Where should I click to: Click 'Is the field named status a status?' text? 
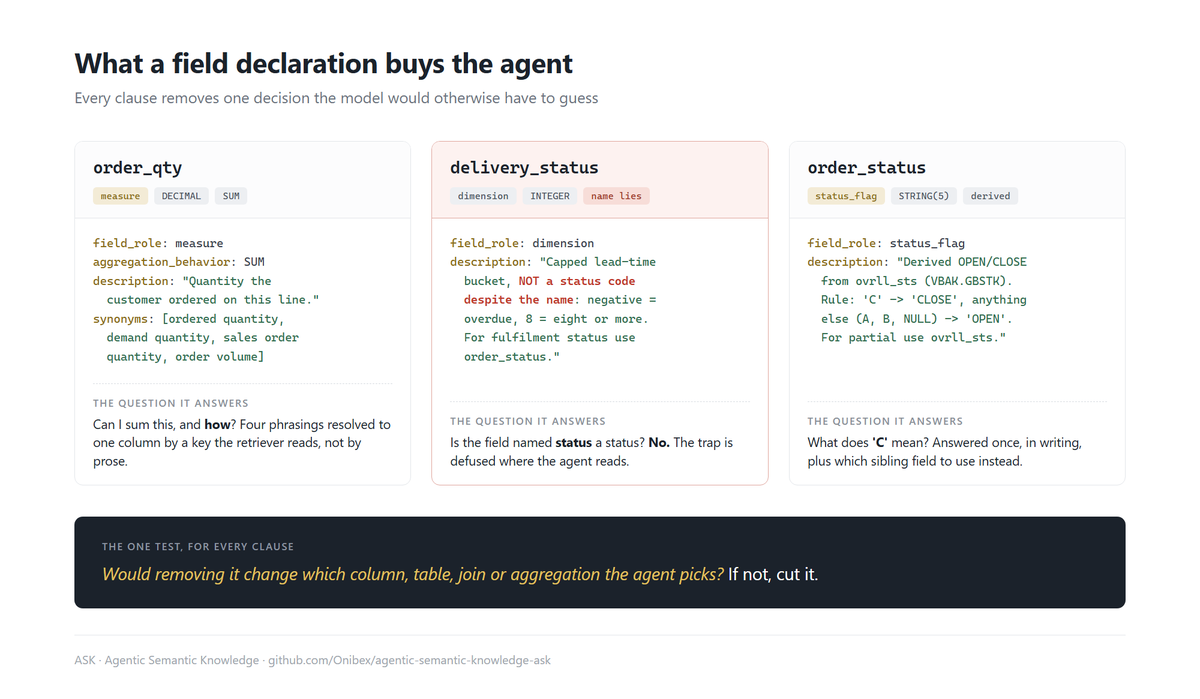547,443
